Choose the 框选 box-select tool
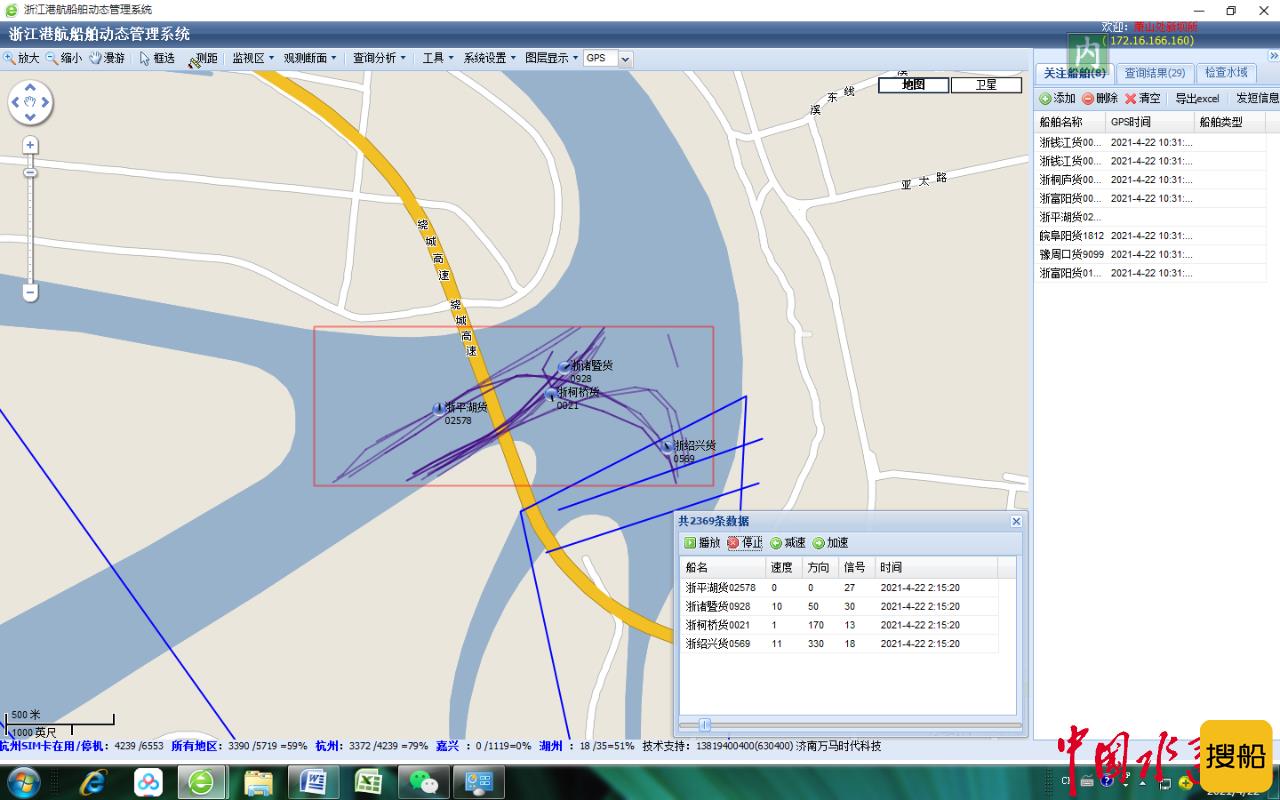The height and width of the screenshot is (800, 1280). click(x=157, y=58)
